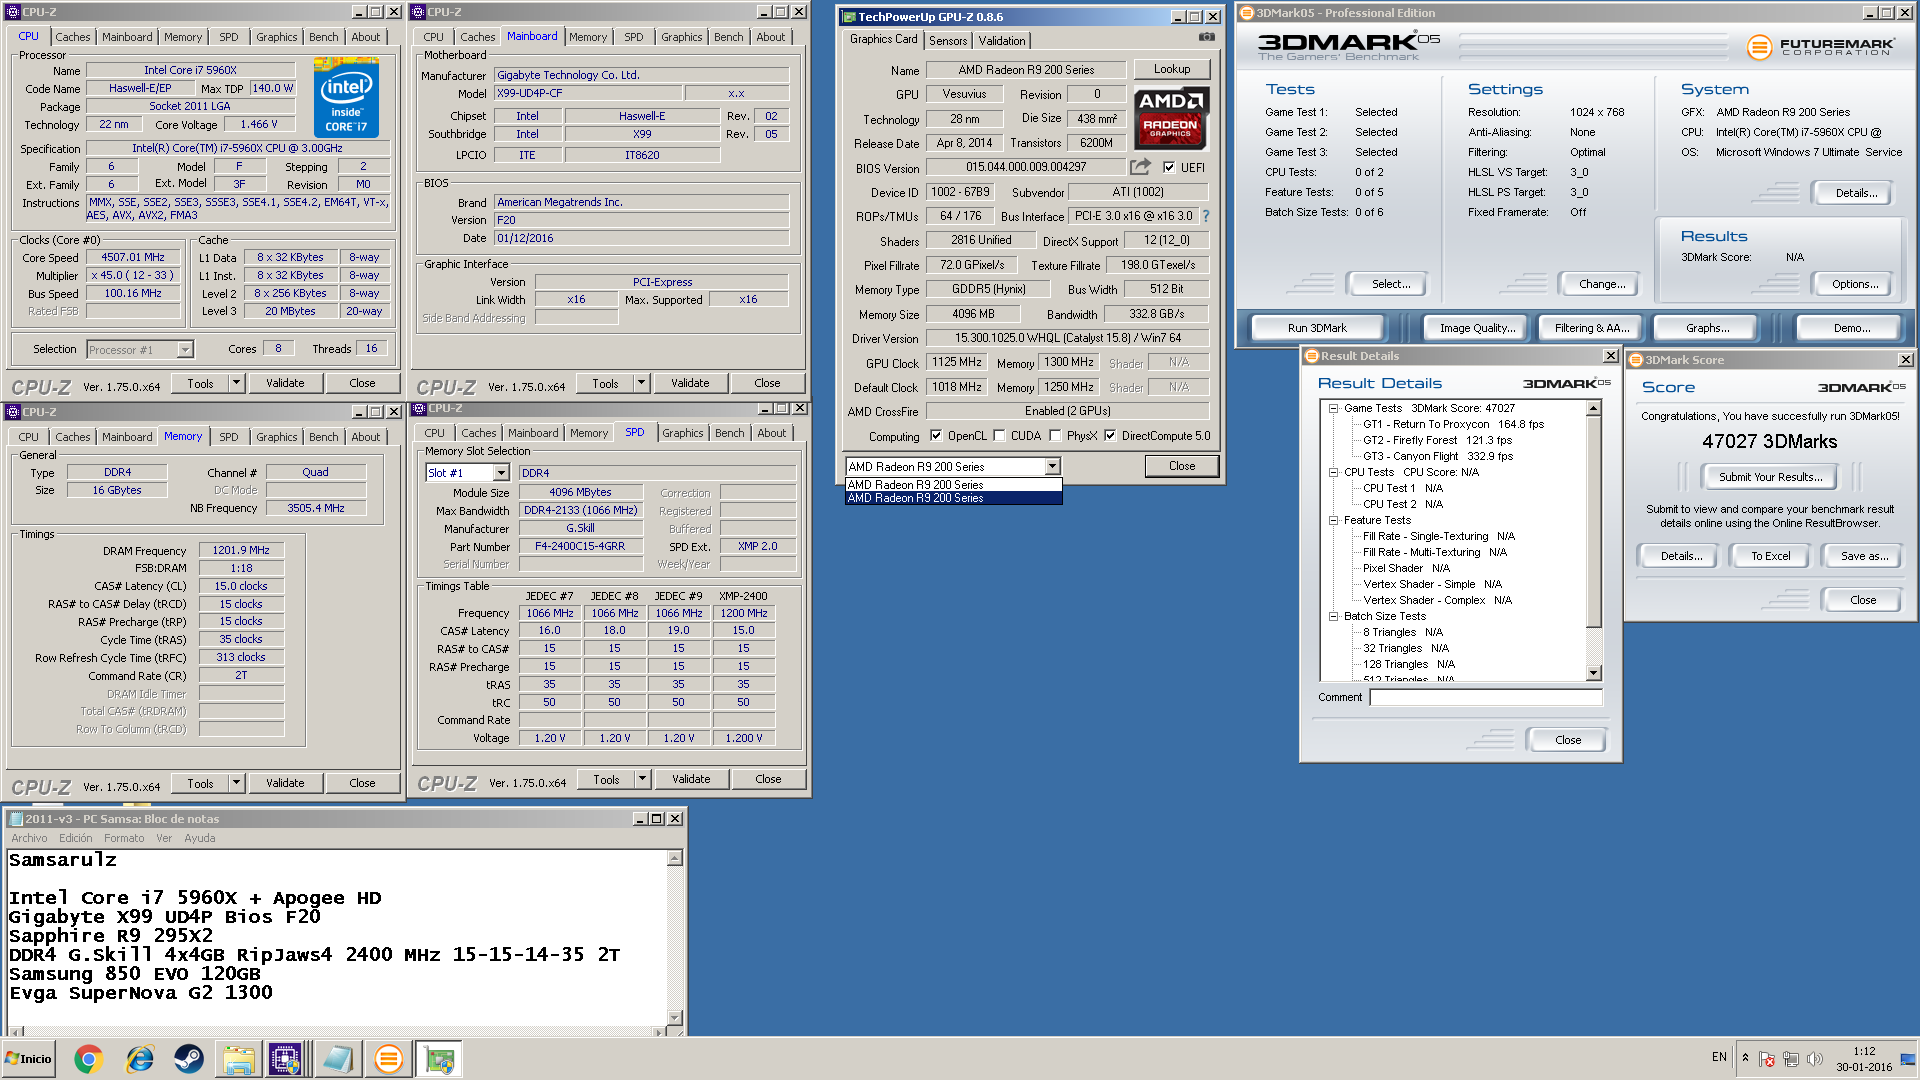The width and height of the screenshot is (1920, 1080).
Task: Click Details button in System section
Action: click(1856, 193)
